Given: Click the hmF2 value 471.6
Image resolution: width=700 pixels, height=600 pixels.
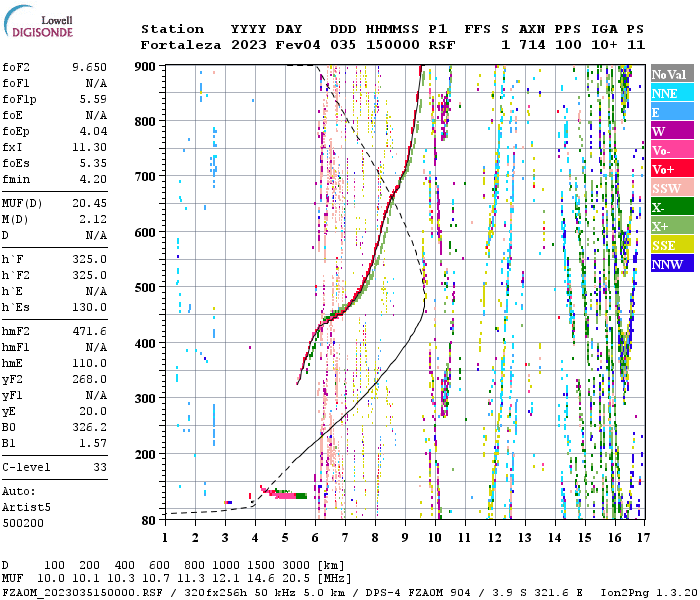Looking at the screenshot, I should [x=89, y=331].
